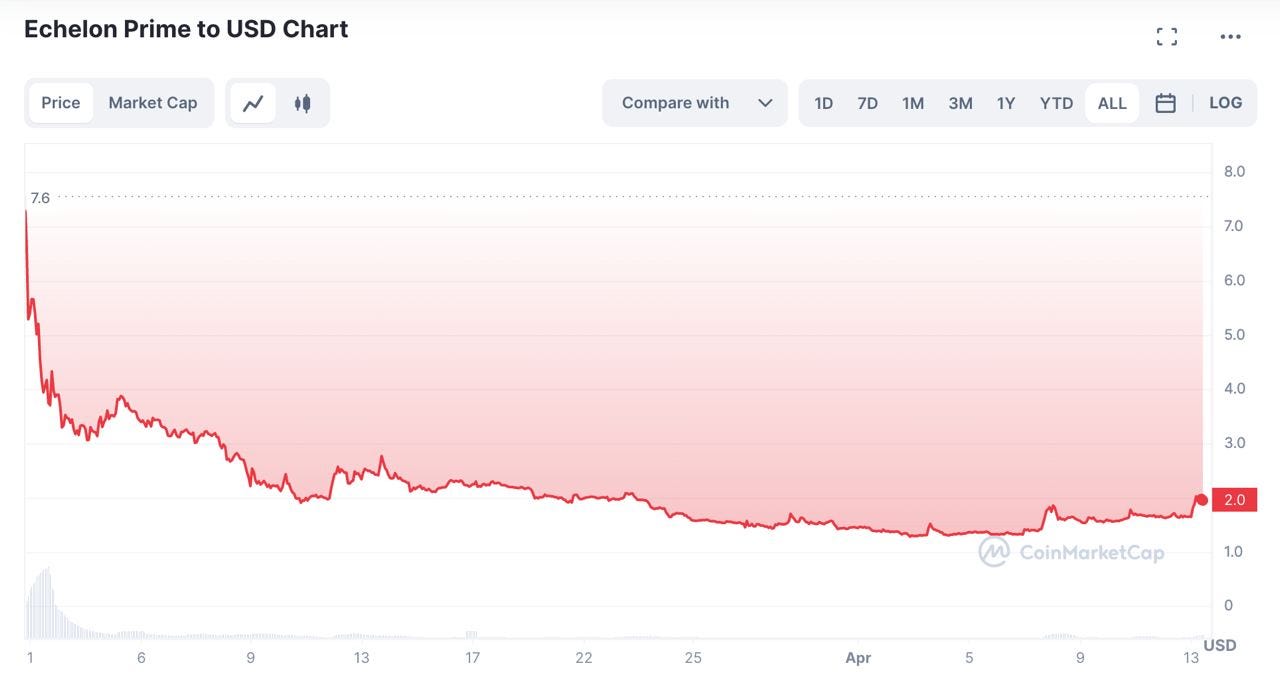Enable logarithmic scale with LOG
Screen dimensions: 1280x673
point(1226,102)
